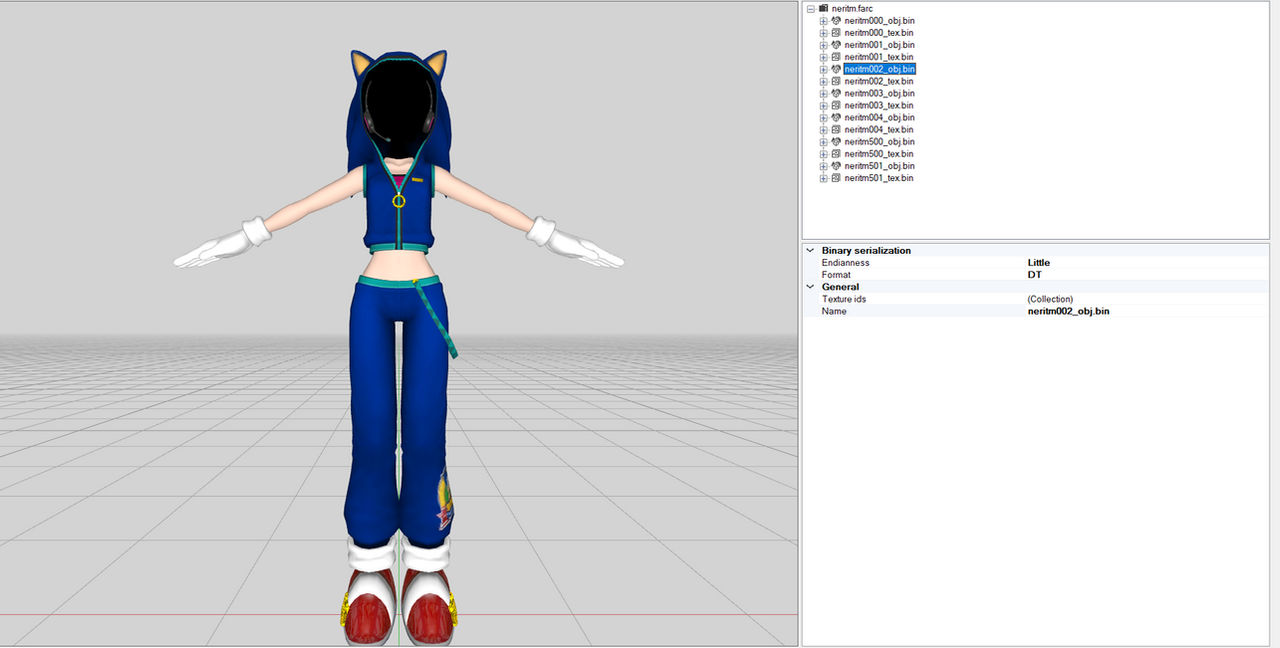Viewport: 1280px width, 648px height.
Task: Collapse the Binary serialization category
Action: pyautogui.click(x=810, y=251)
